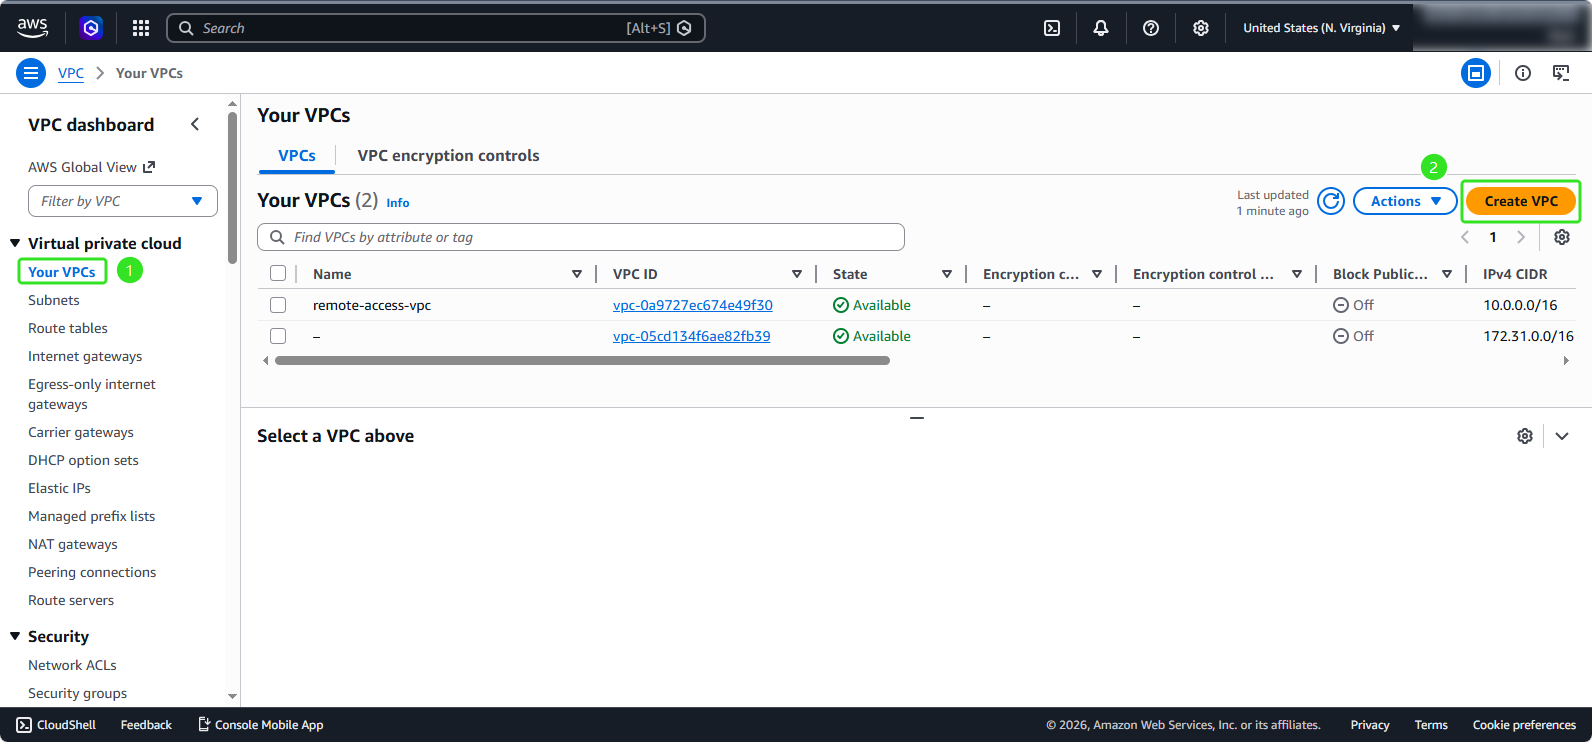Collapse the Virtual private cloud section
Image resolution: width=1592 pixels, height=742 pixels.
pyautogui.click(x=15, y=243)
